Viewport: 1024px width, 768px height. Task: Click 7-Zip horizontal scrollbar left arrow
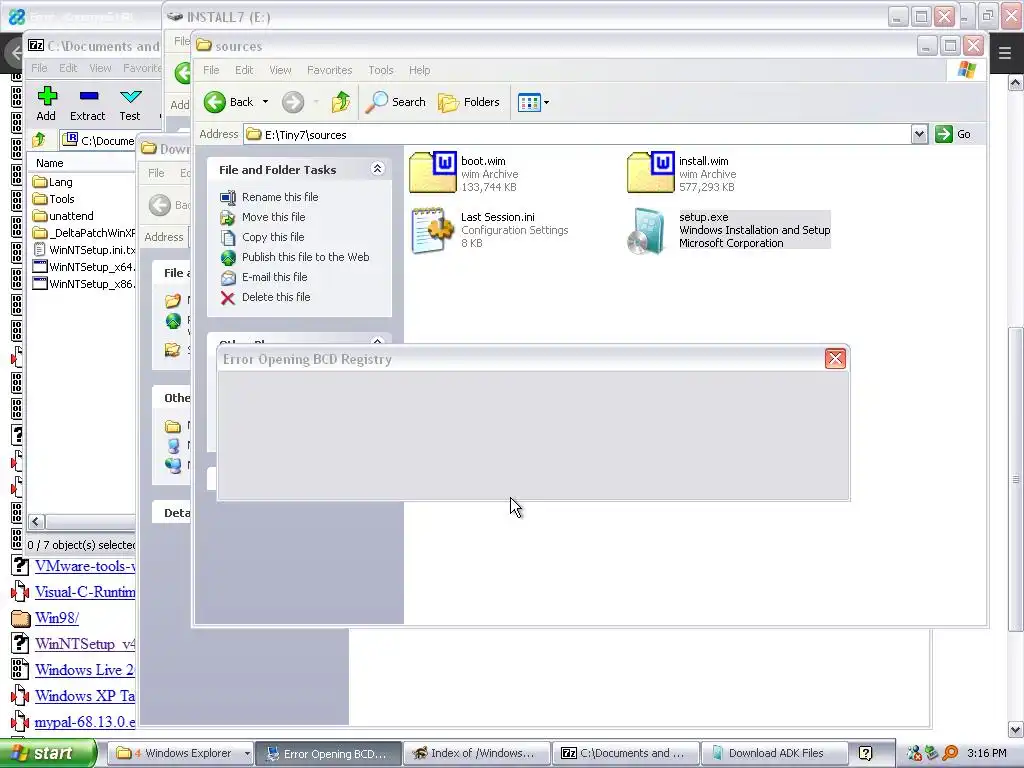pyautogui.click(x=37, y=521)
